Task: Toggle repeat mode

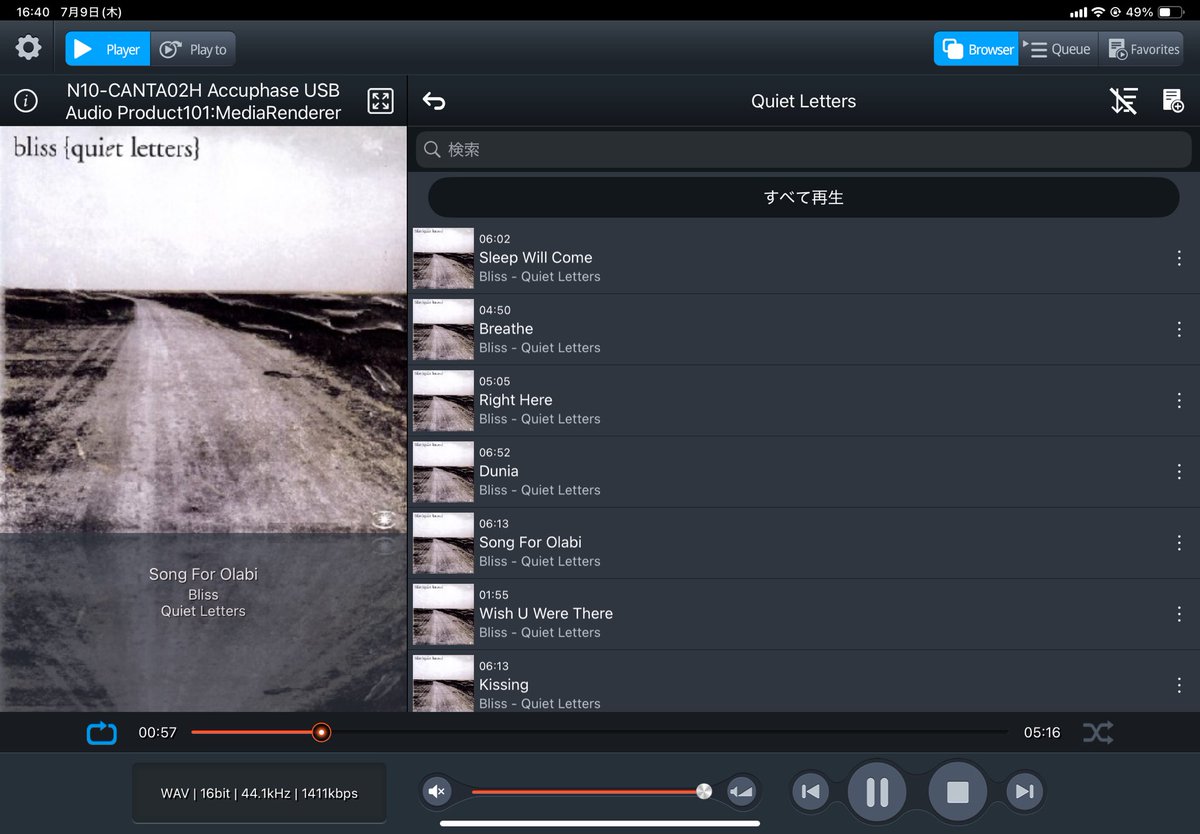Action: pyautogui.click(x=102, y=733)
